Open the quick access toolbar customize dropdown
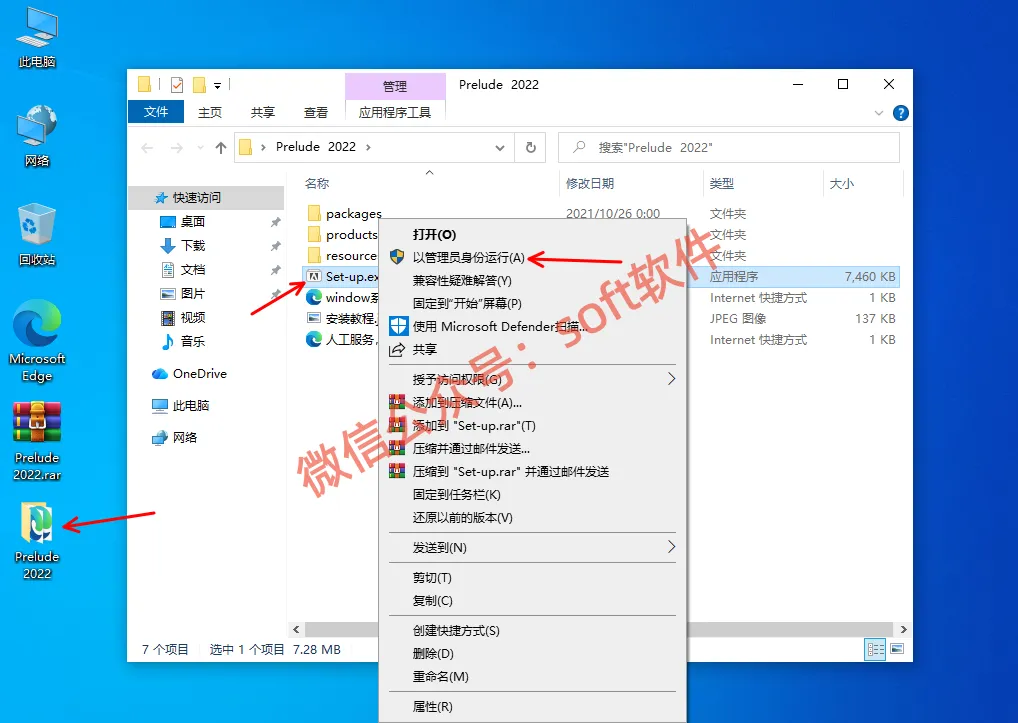Viewport: 1018px width, 723px height. [x=217, y=85]
